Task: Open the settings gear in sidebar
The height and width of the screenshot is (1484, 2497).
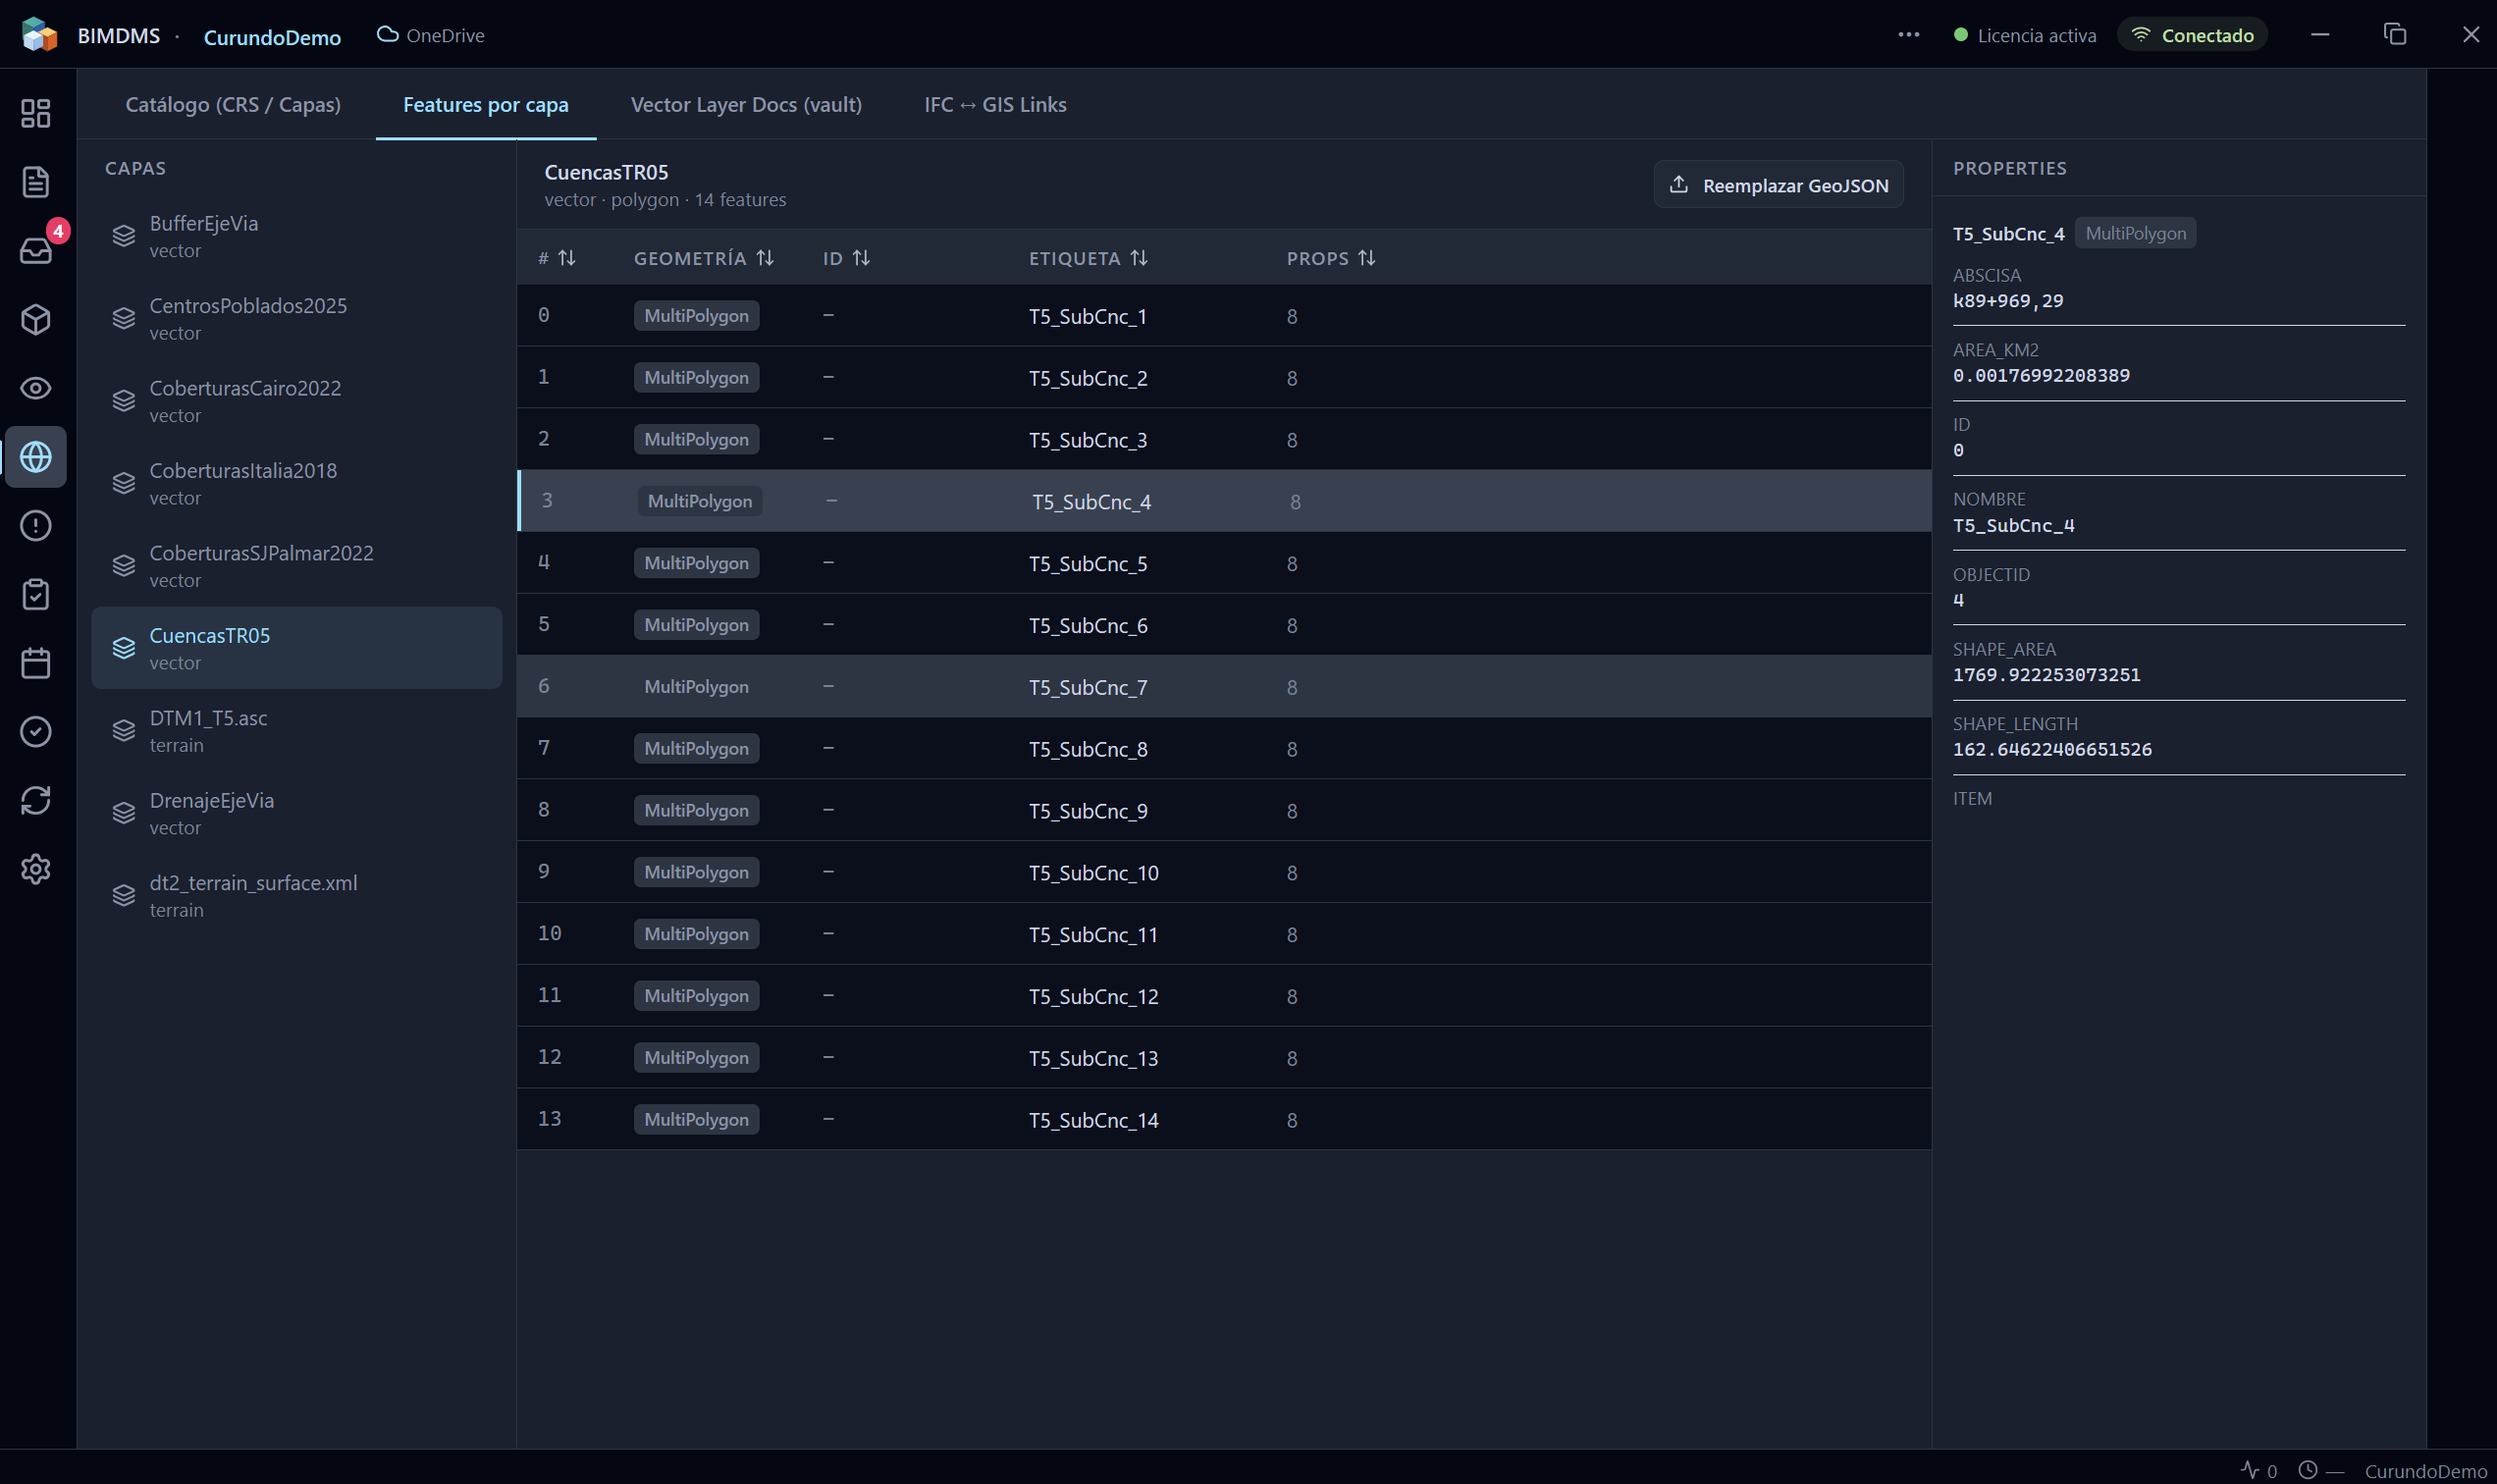Action: pos(36,869)
